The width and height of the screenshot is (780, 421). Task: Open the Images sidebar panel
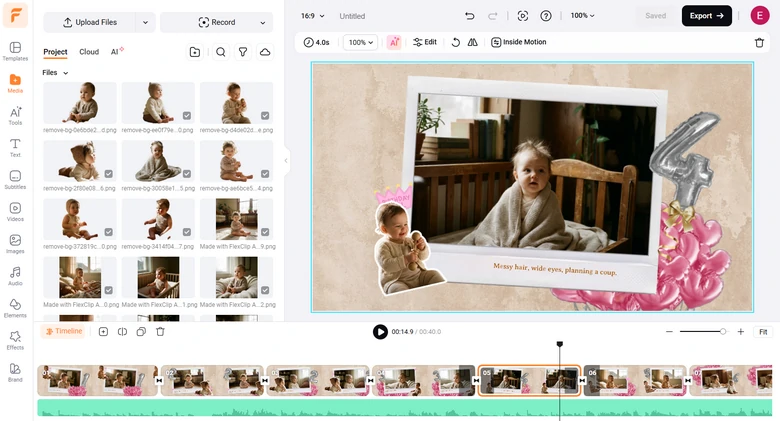click(15, 244)
